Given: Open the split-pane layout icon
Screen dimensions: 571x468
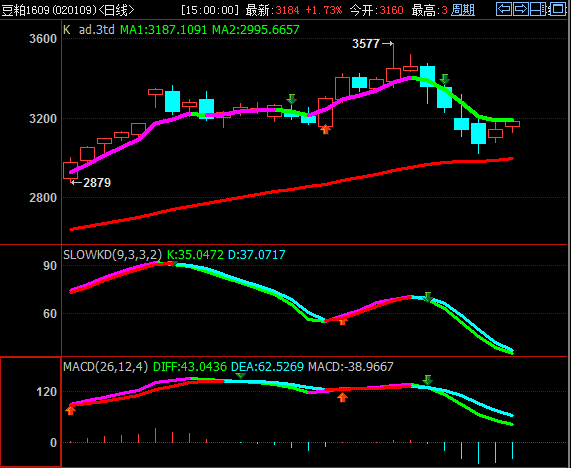Looking at the screenshot, I should [539, 9].
